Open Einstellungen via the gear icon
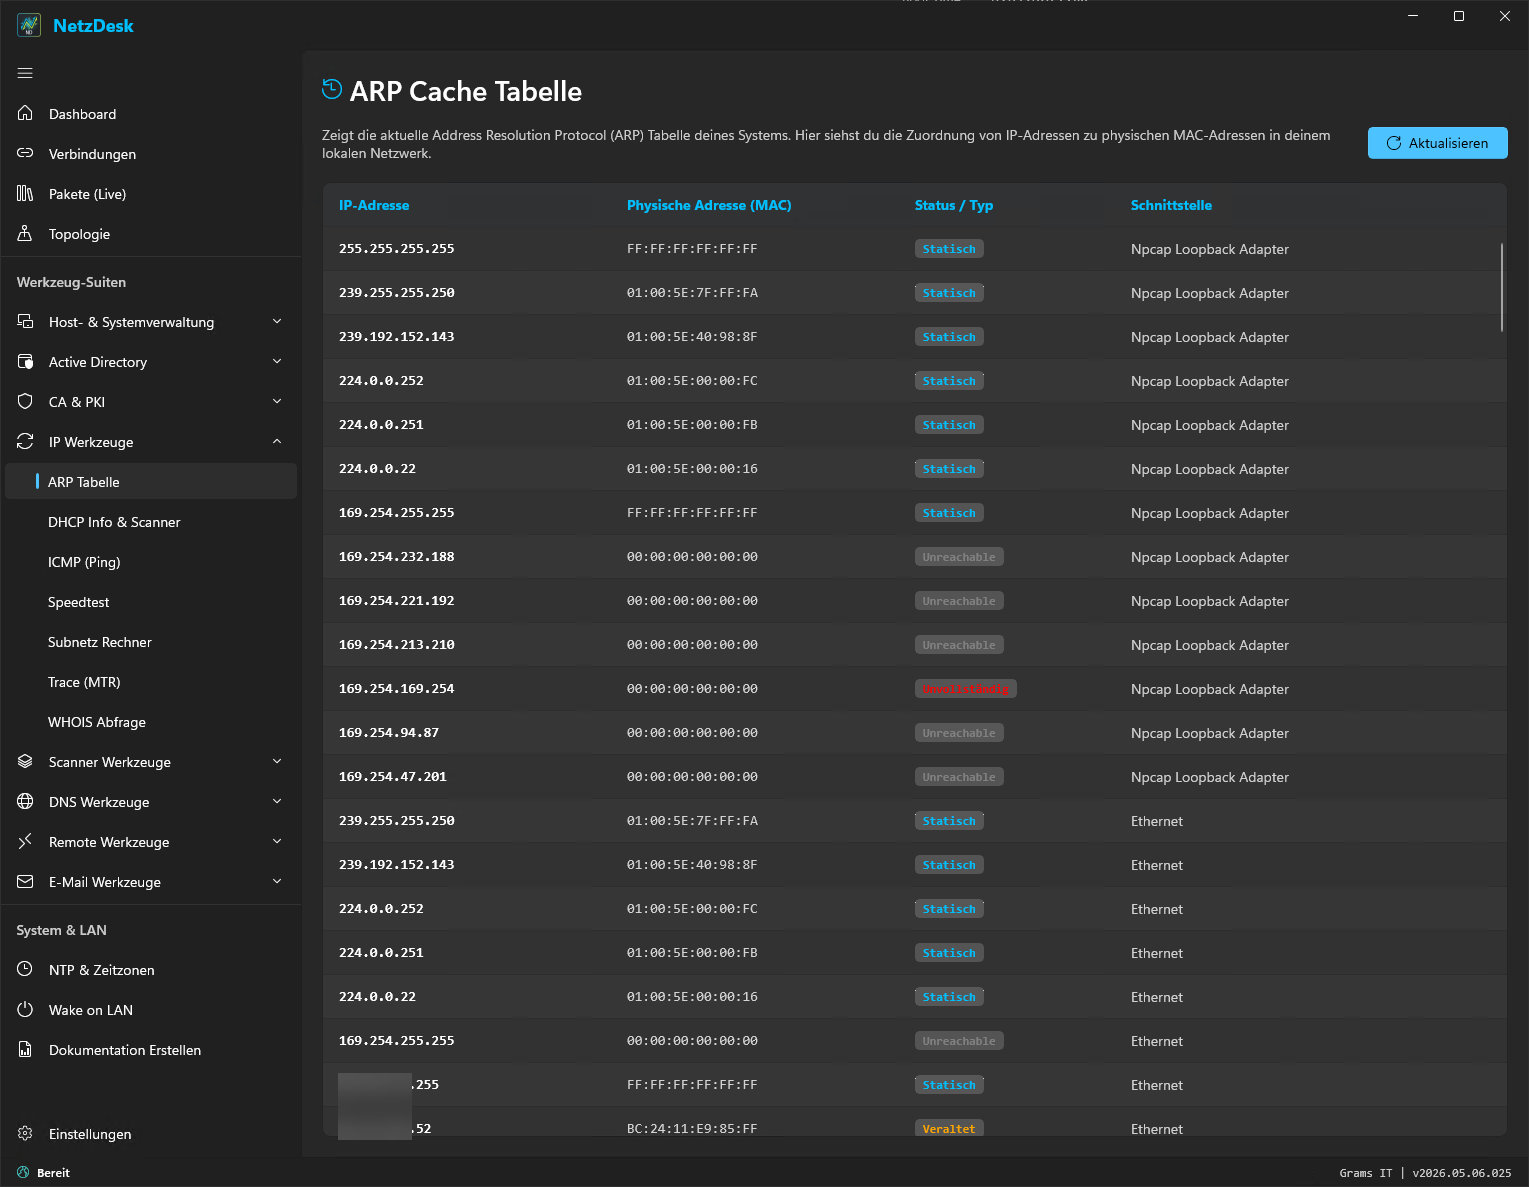 coord(25,1133)
